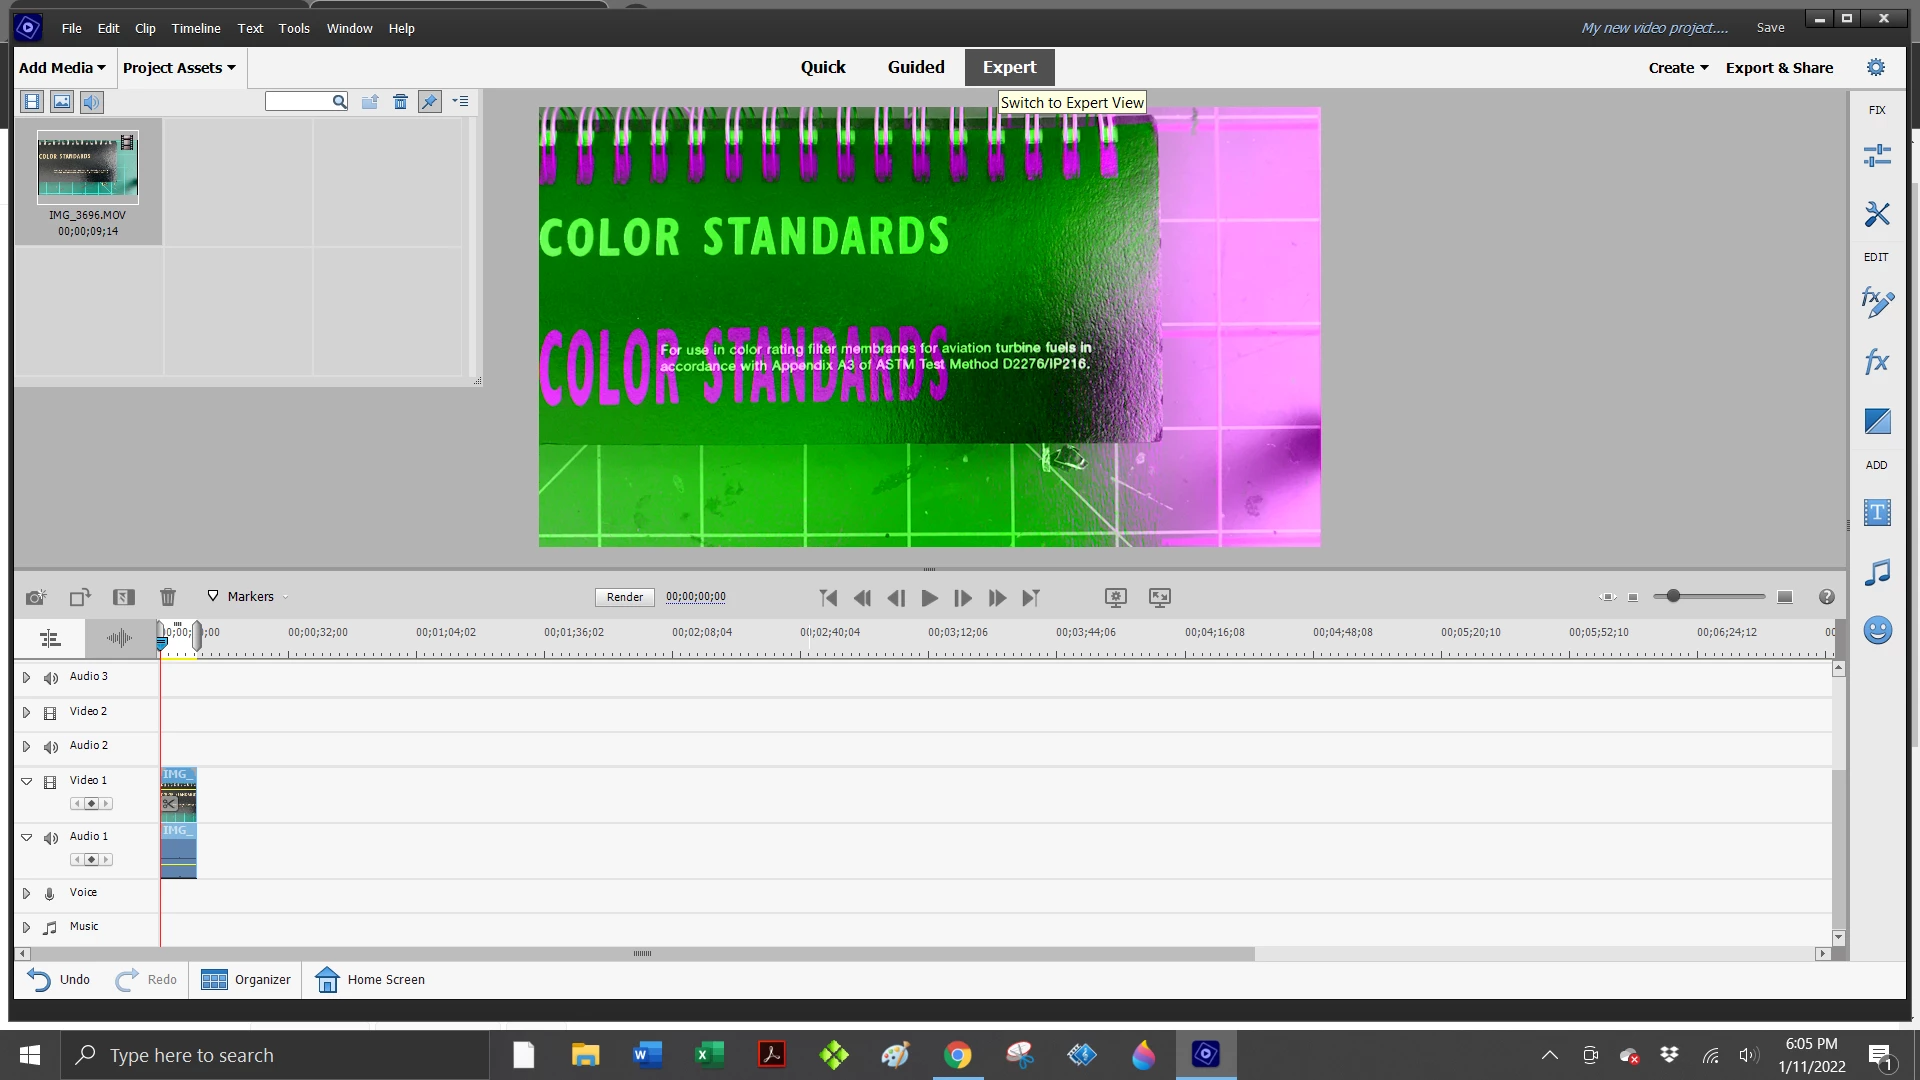1920x1080 pixels.
Task: Mute the Audio 3 track
Action: (x=51, y=678)
